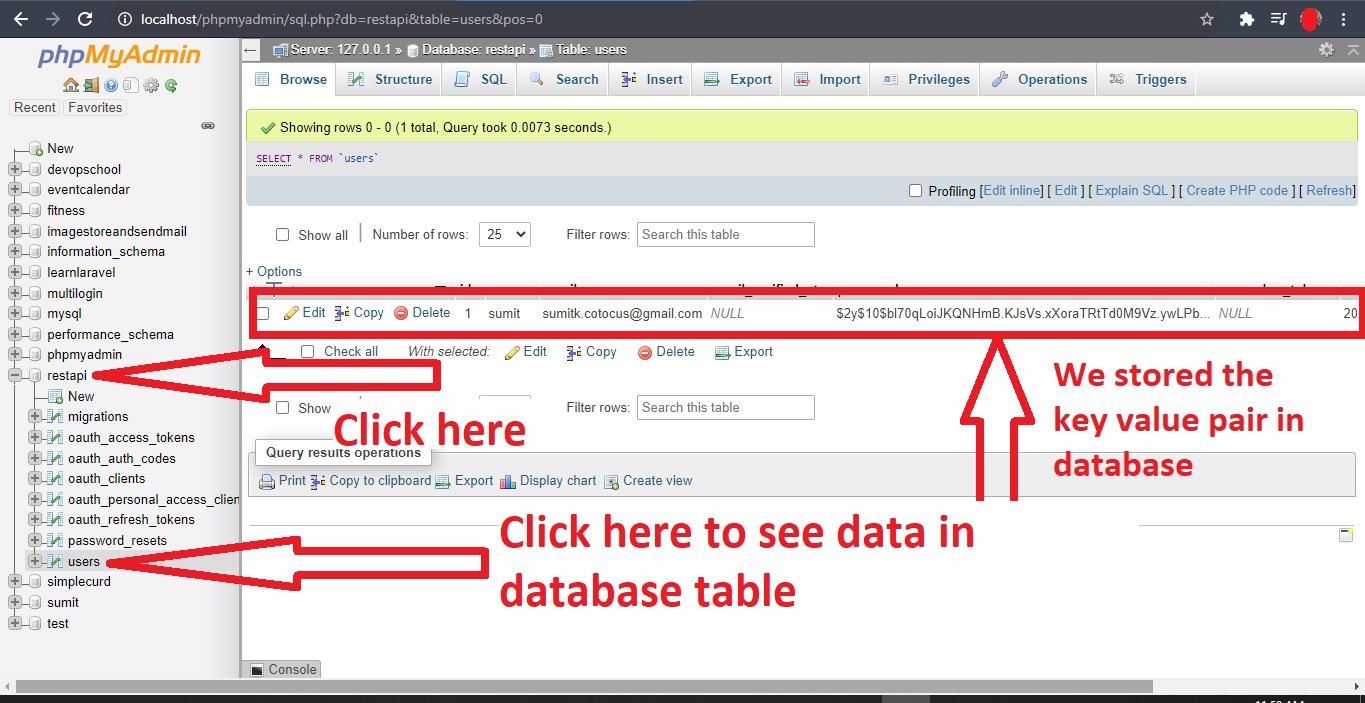1365x703 pixels.
Task: Bookmark page with the star icon
Action: pyautogui.click(x=1207, y=19)
